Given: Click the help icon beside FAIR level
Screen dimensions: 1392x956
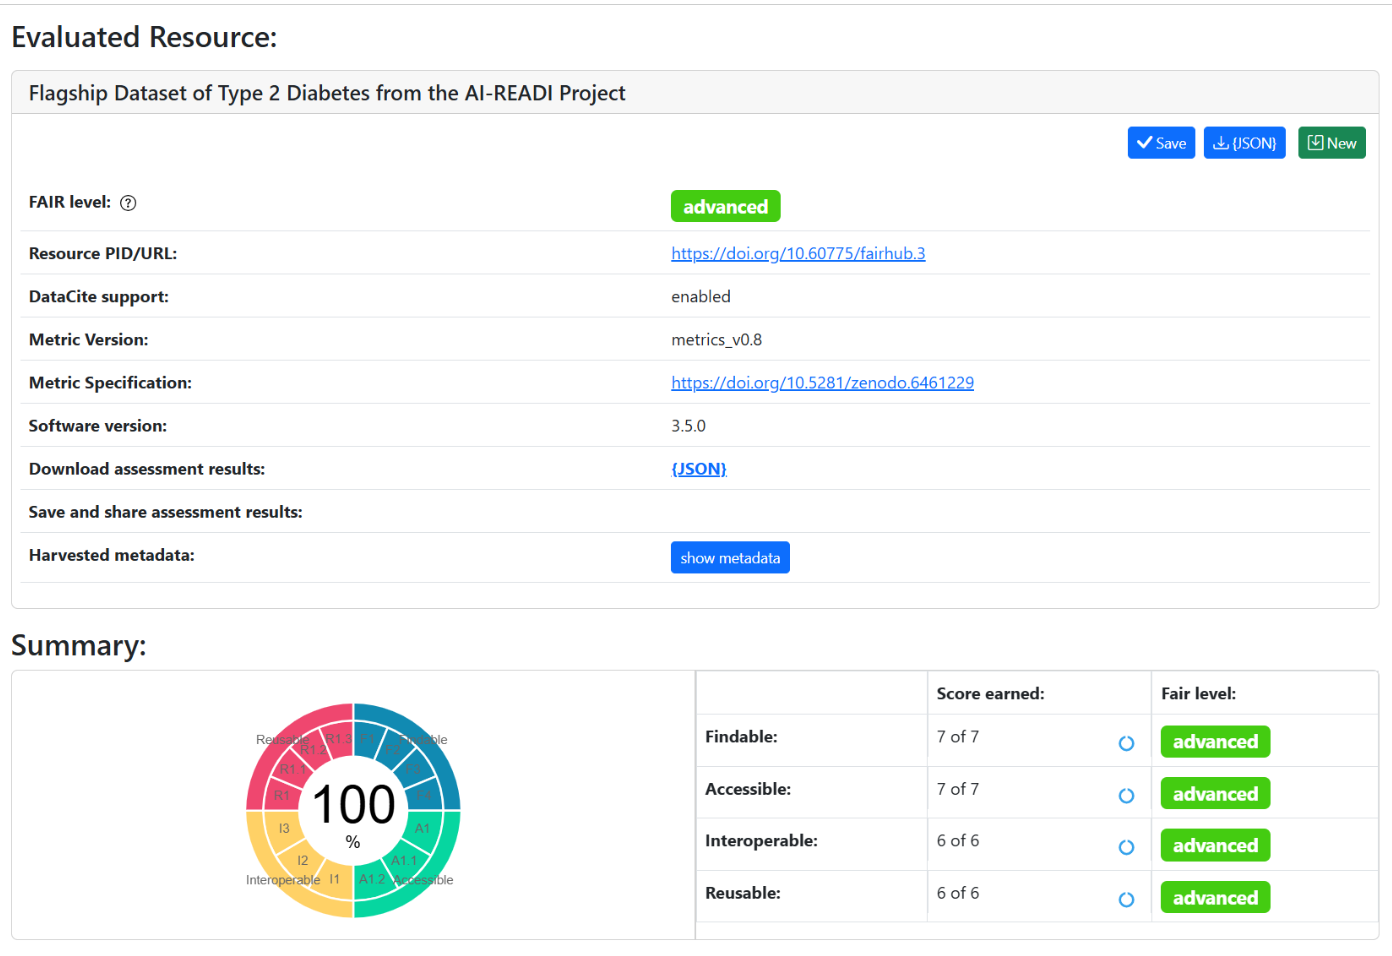Looking at the screenshot, I should tap(128, 203).
